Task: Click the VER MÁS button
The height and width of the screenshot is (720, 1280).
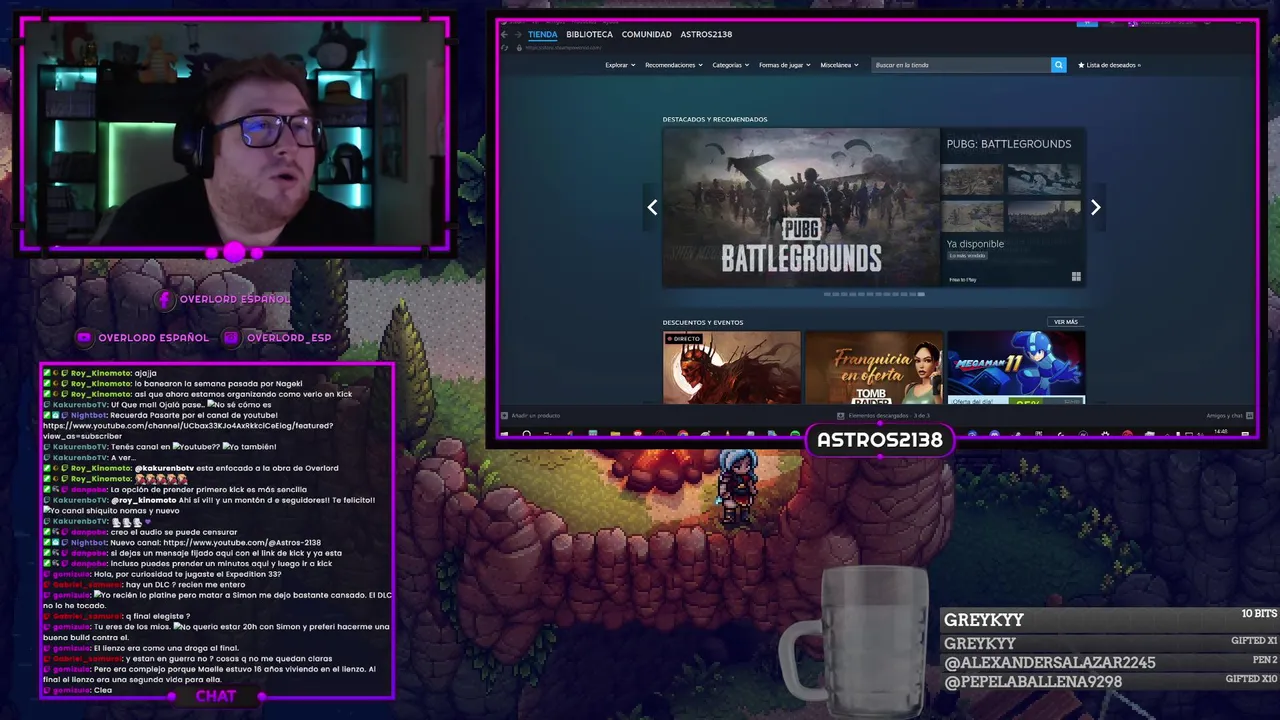Action: tap(1065, 322)
